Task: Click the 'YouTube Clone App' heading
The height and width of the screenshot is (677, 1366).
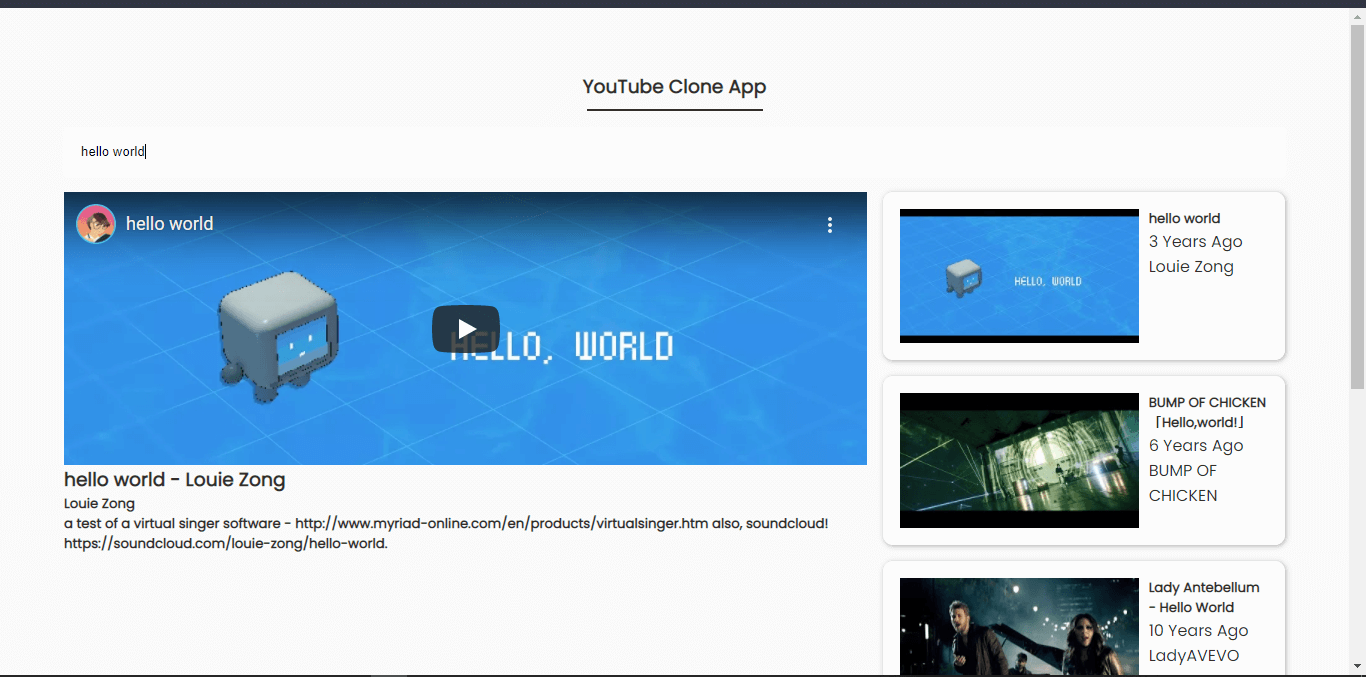Action: 675,87
